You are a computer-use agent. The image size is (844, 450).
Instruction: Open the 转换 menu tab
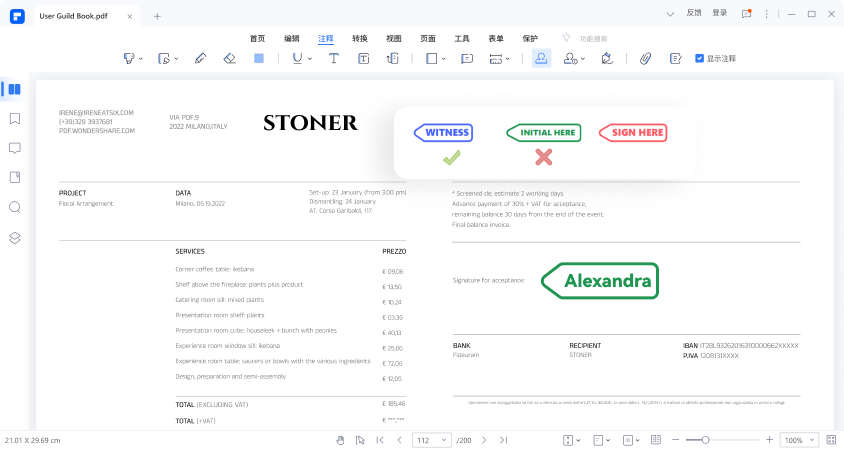(360, 37)
